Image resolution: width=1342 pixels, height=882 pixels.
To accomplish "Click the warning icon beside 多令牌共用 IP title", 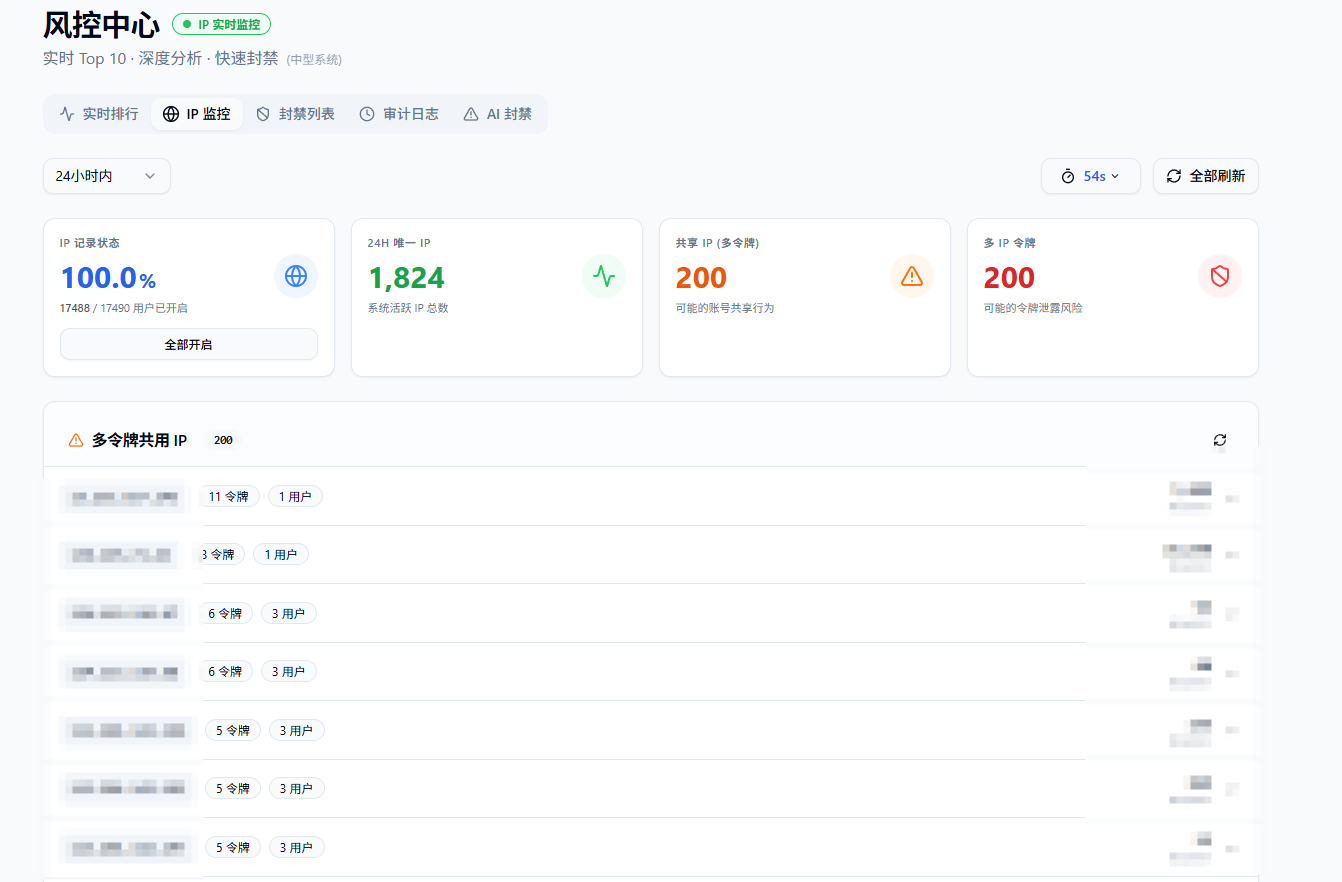I will pyautogui.click(x=76, y=440).
